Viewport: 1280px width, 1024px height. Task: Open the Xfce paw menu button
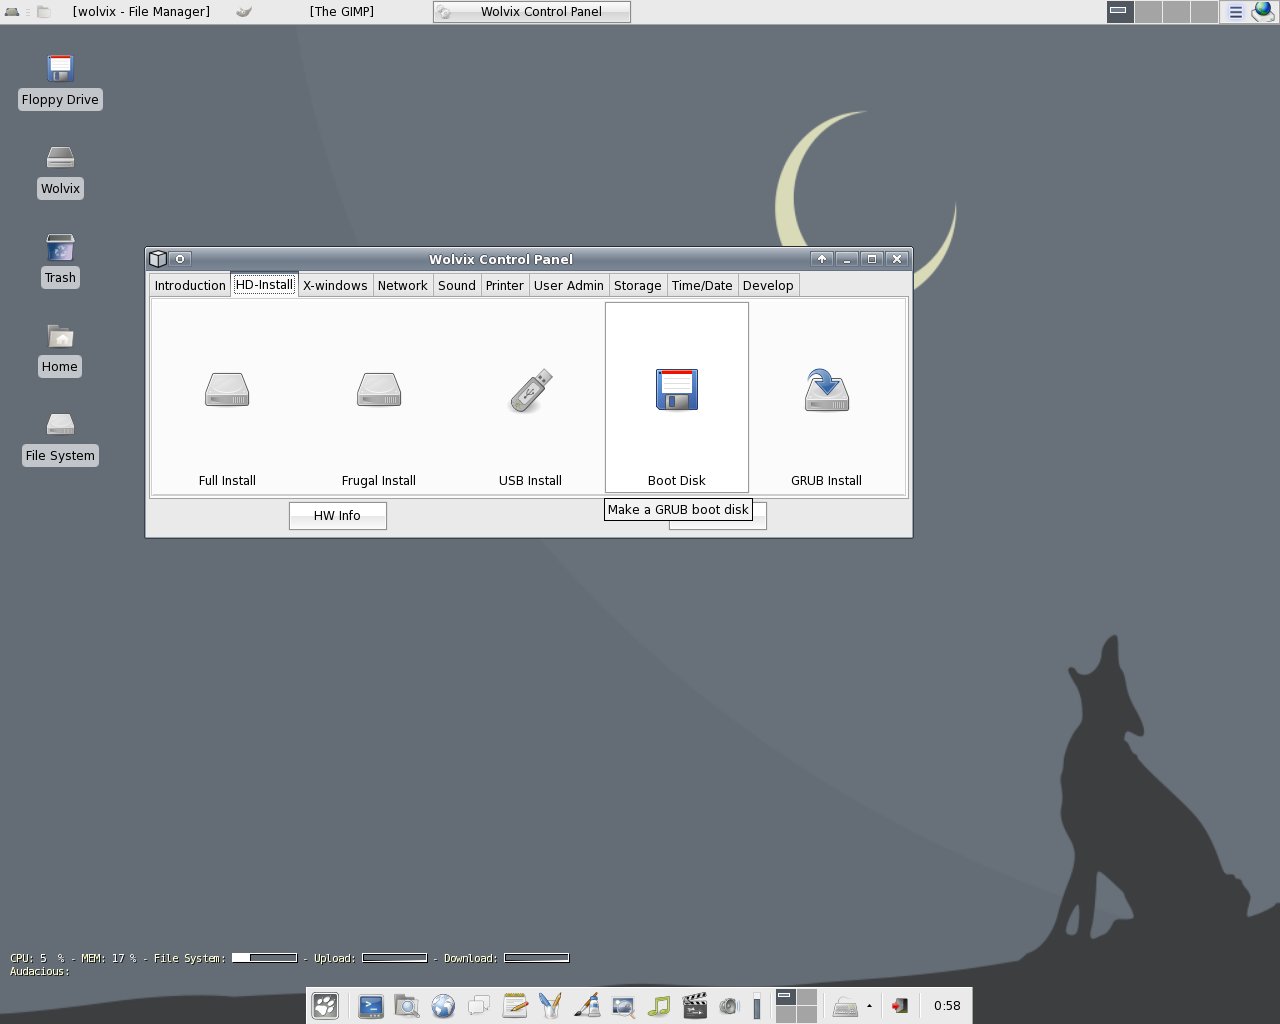(x=325, y=1006)
